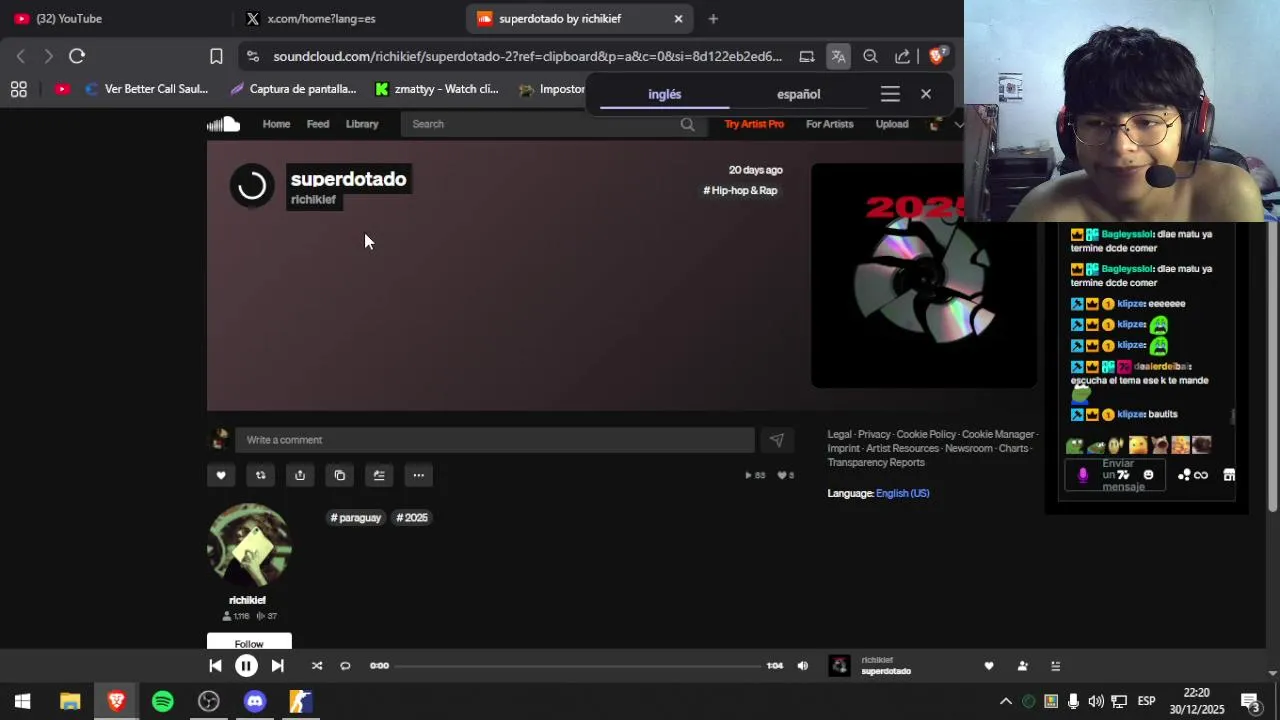Screen dimensions: 1280x720
Task: Open Try Artist Pro link
Action: 754,124
